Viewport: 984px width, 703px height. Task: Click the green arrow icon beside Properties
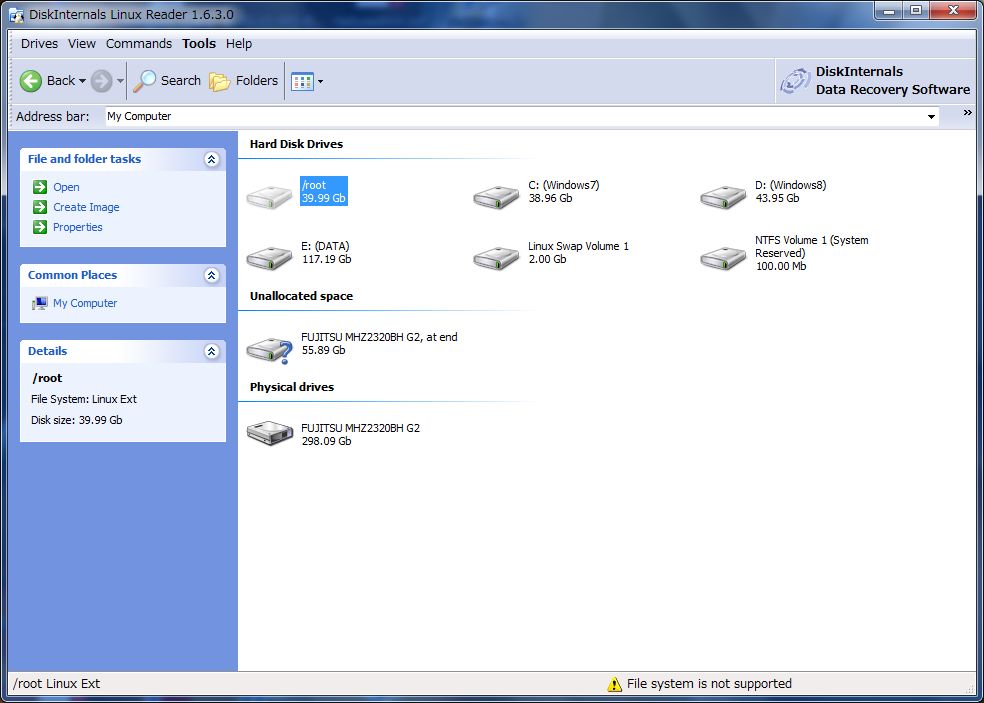pyautogui.click(x=40, y=227)
